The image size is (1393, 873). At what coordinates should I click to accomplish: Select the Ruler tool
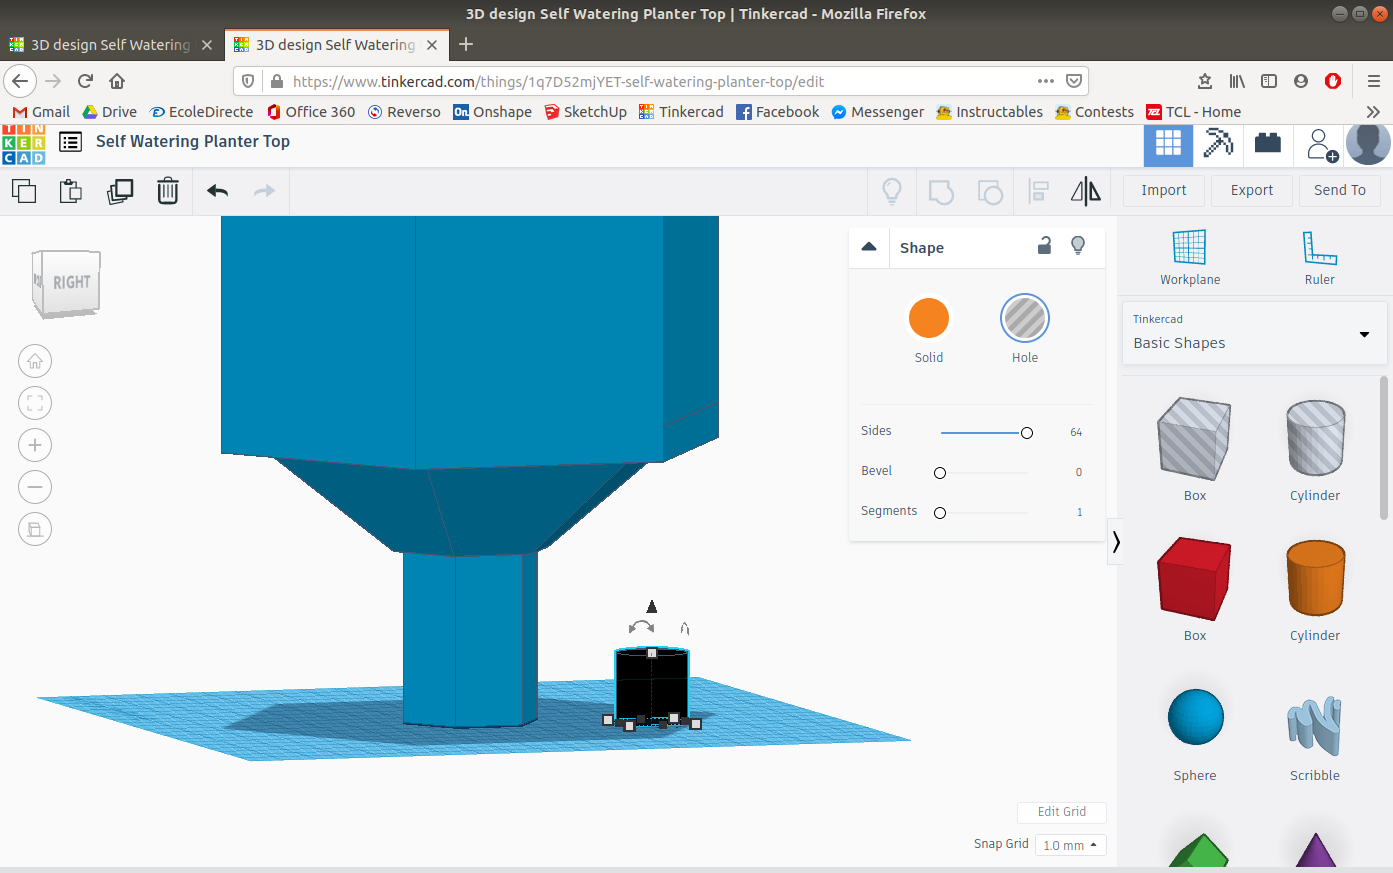pos(1318,256)
